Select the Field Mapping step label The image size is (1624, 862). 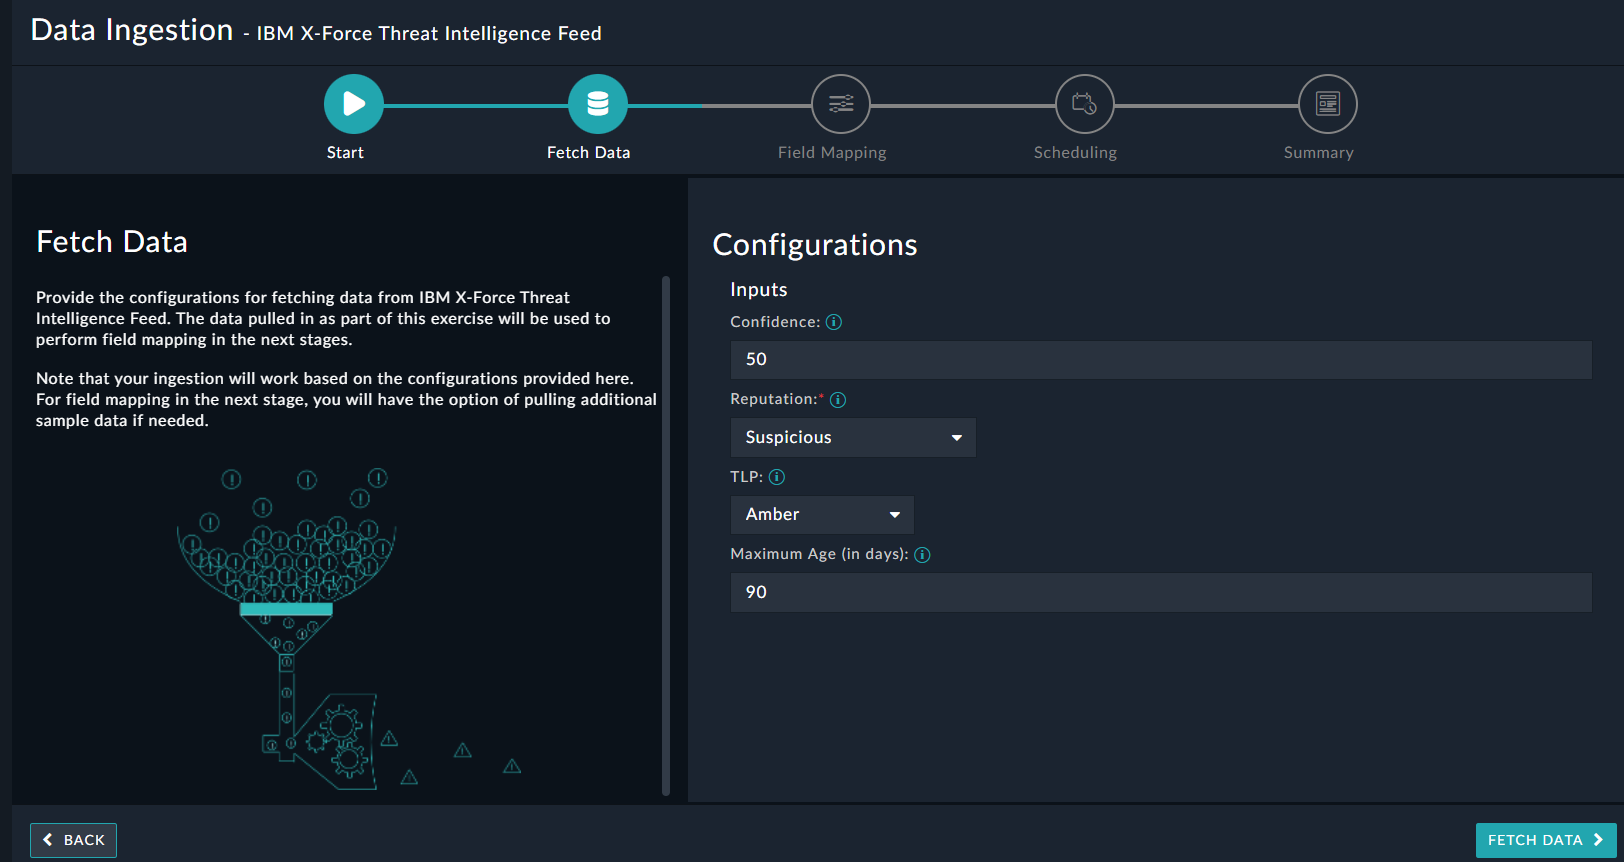(832, 153)
